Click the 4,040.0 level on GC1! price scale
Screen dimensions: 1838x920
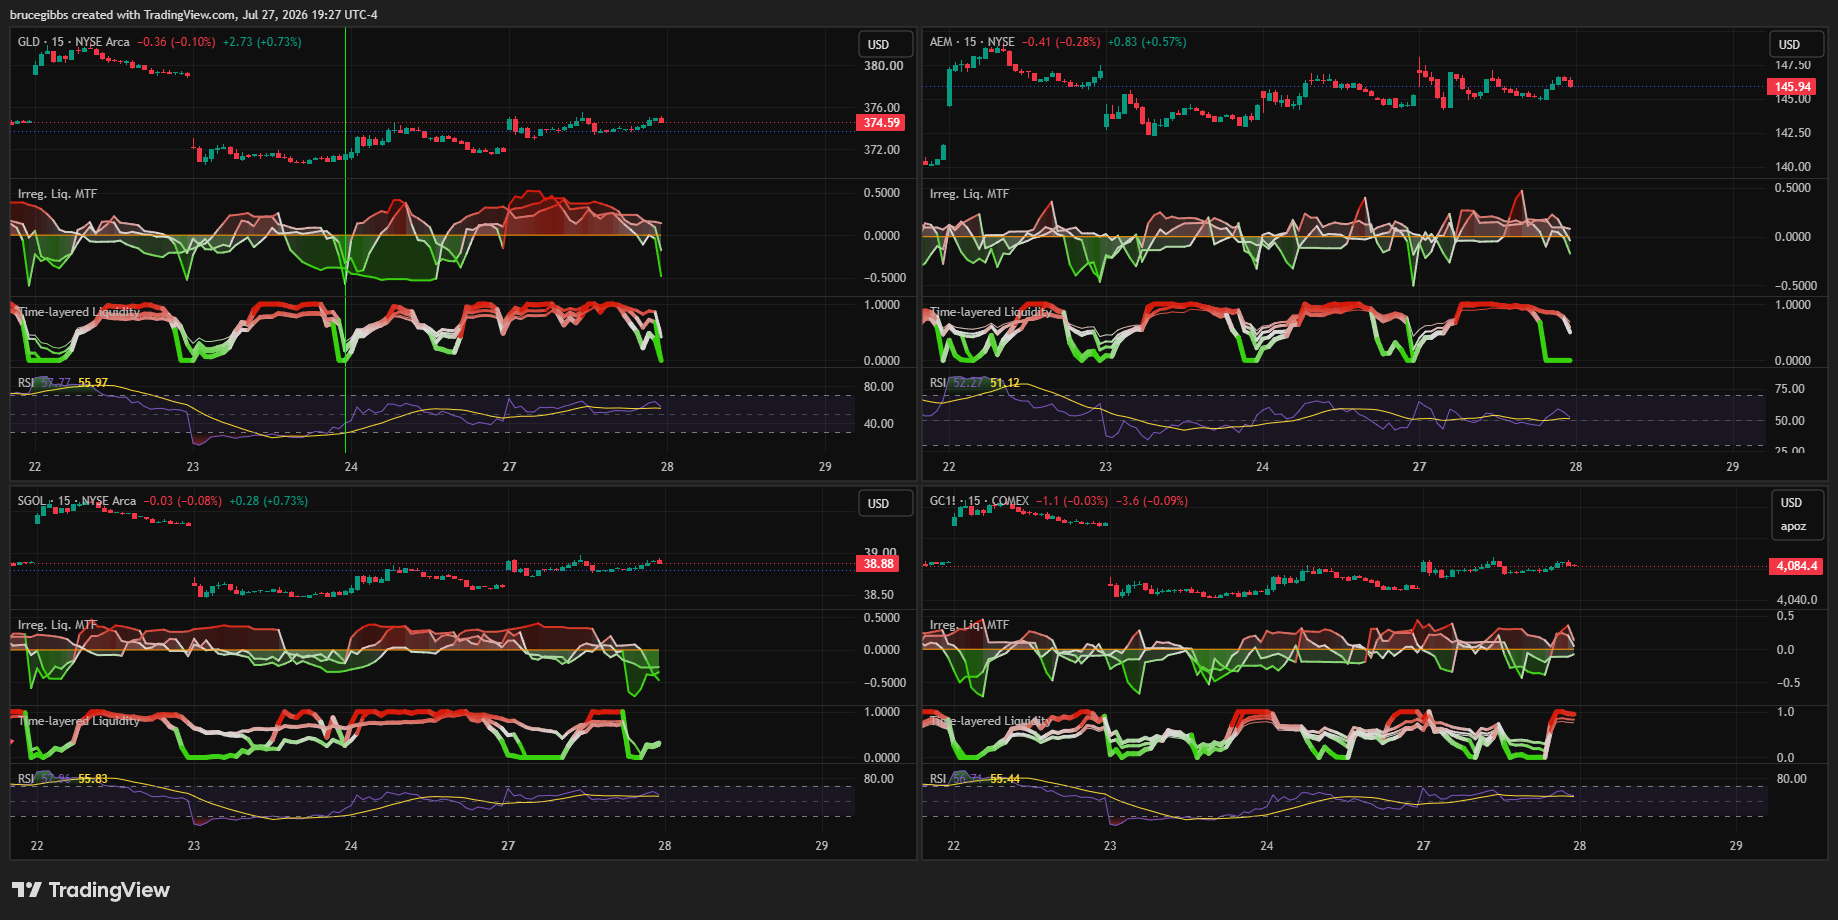[x=1797, y=600]
